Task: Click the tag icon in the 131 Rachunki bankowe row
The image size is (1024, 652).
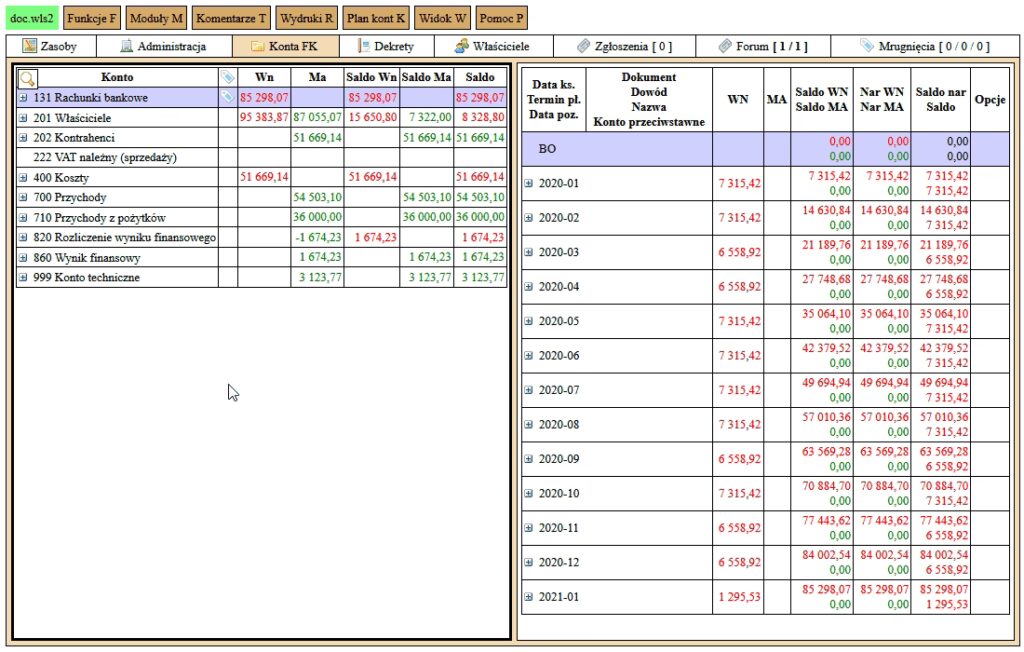Action: (227, 98)
